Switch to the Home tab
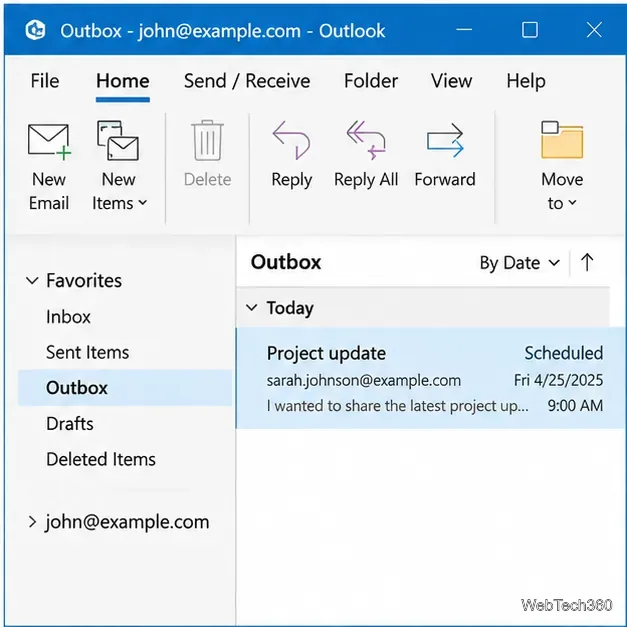This screenshot has height=627, width=627. [x=123, y=81]
